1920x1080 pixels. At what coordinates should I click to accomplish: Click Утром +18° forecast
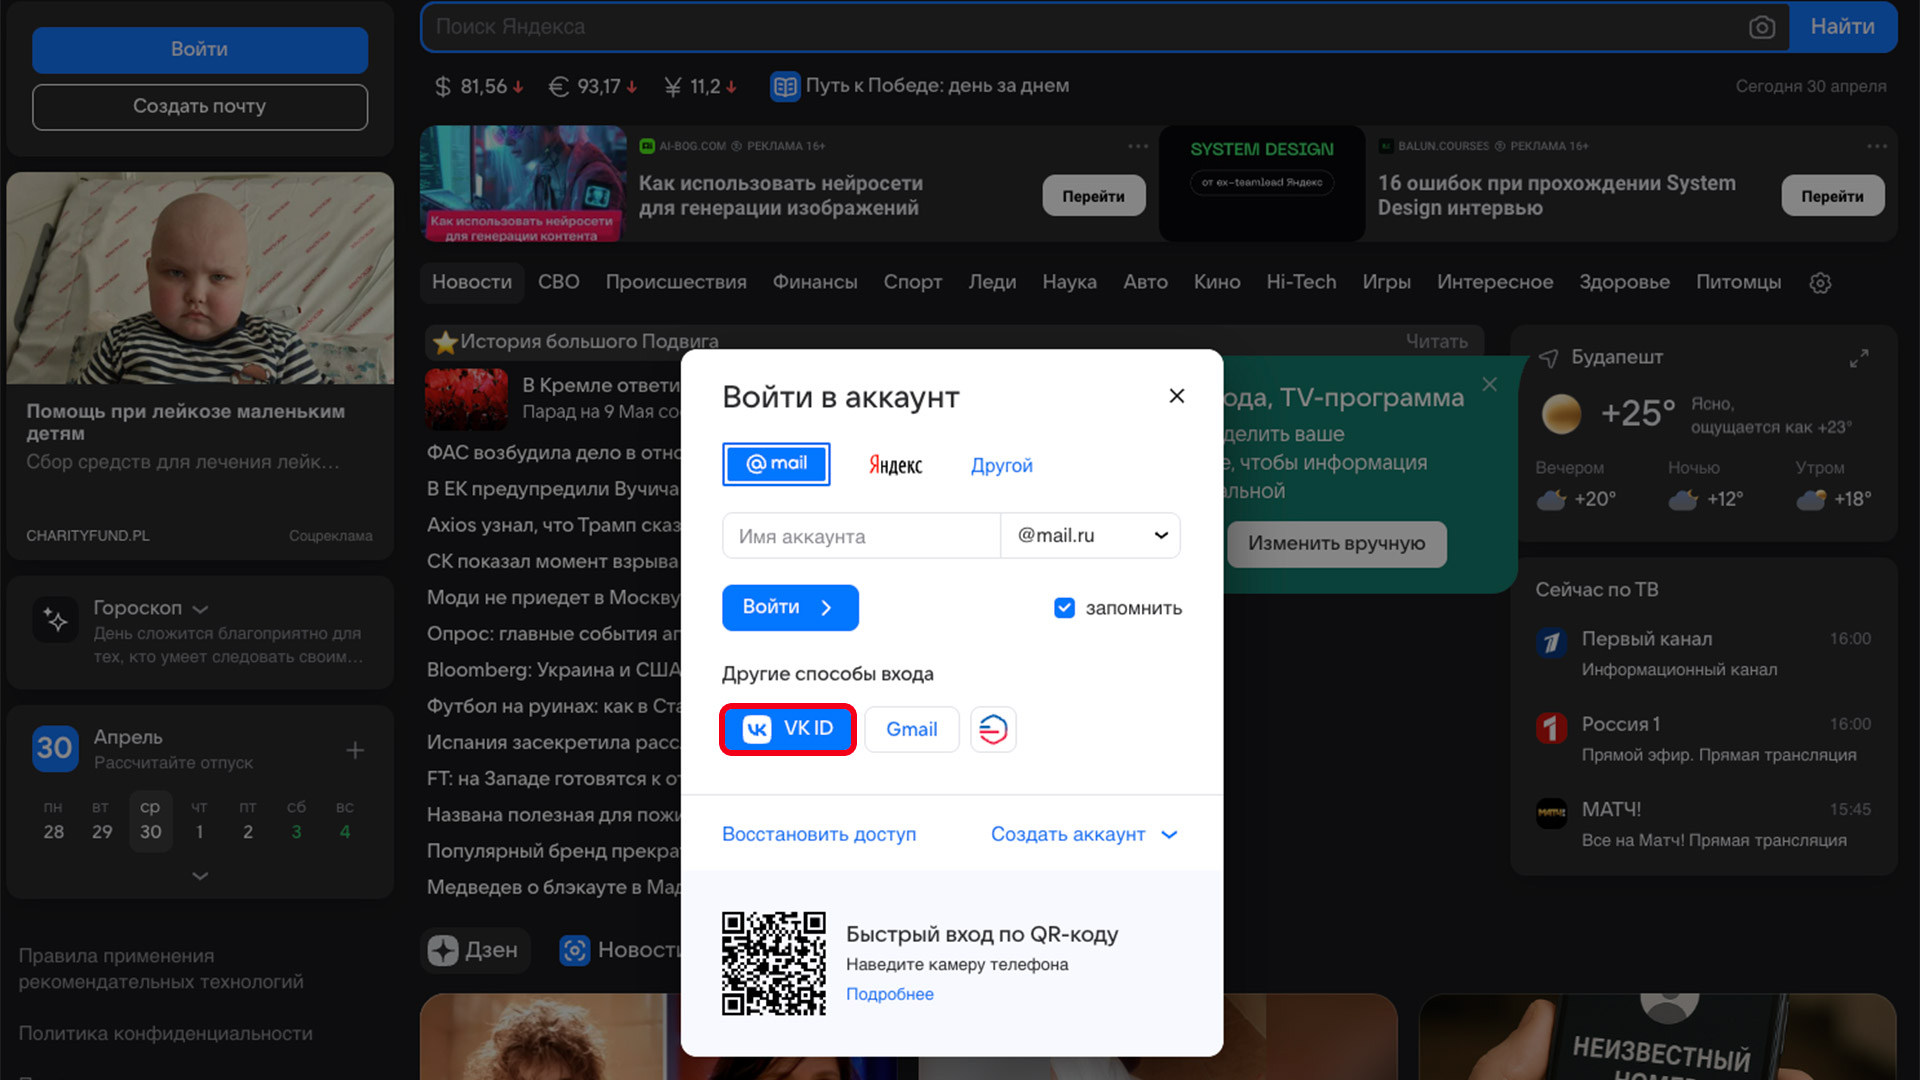pos(1833,485)
